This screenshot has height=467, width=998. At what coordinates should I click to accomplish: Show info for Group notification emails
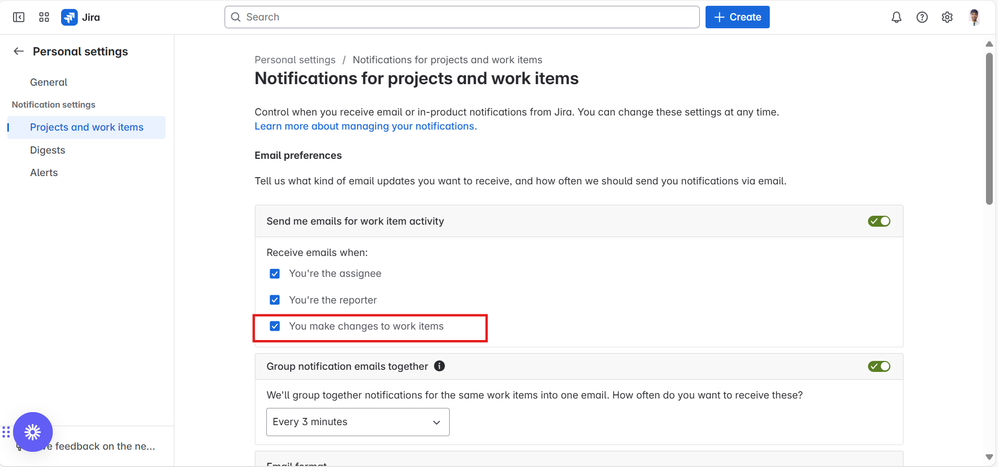439,367
